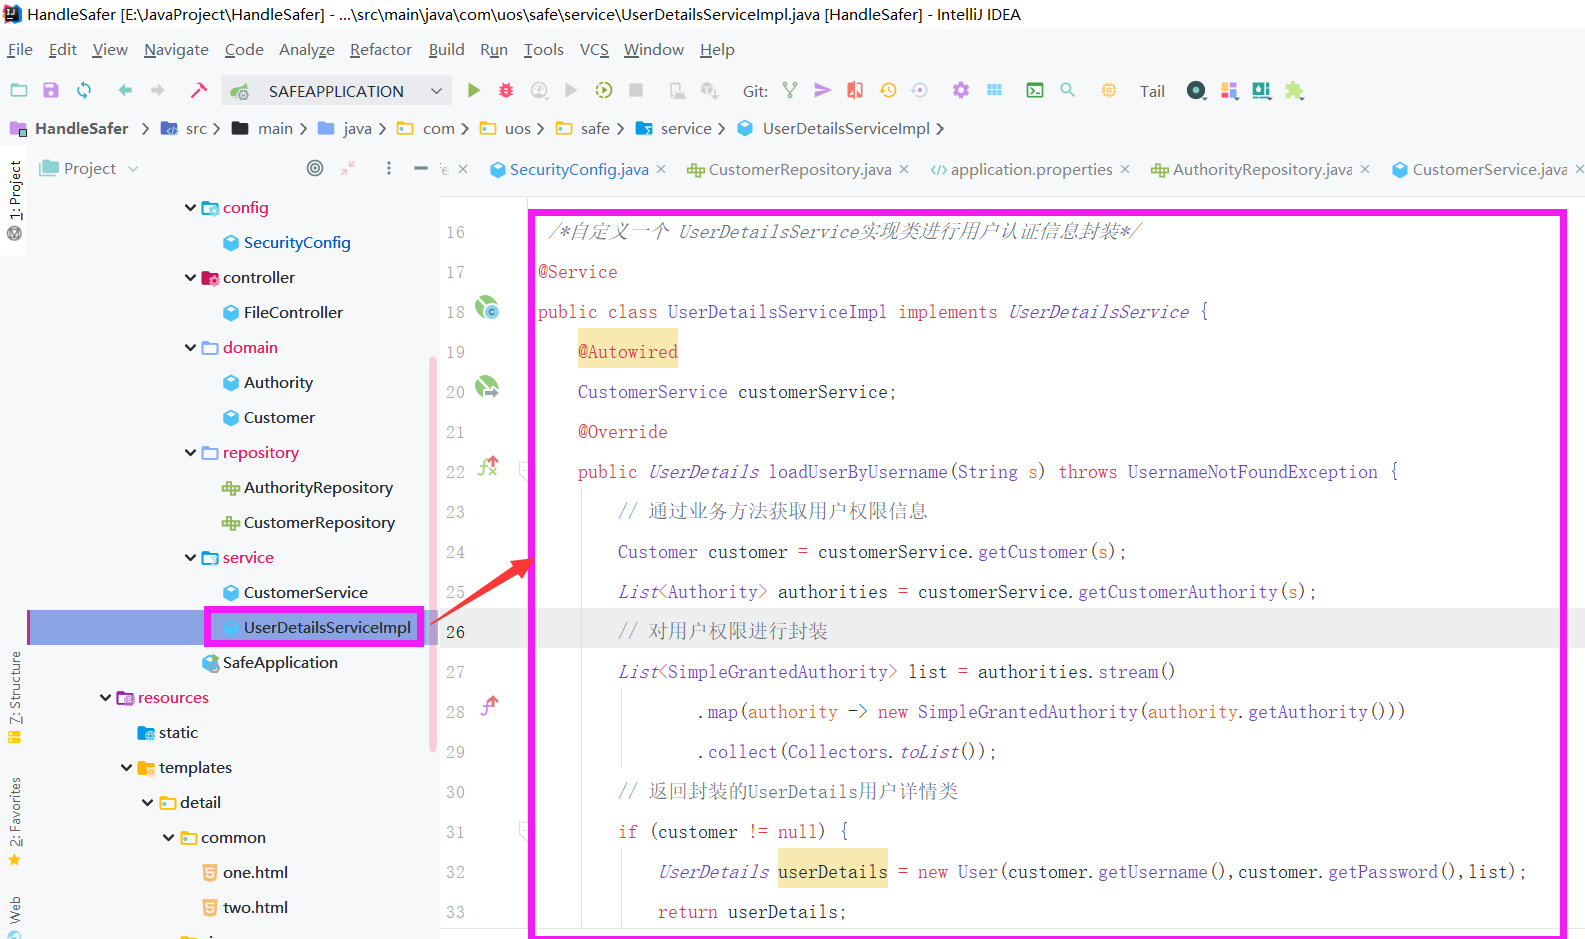Viewport: 1585px width, 939px height.
Task: Open the Terminal icon in the toolbar
Action: click(1035, 91)
